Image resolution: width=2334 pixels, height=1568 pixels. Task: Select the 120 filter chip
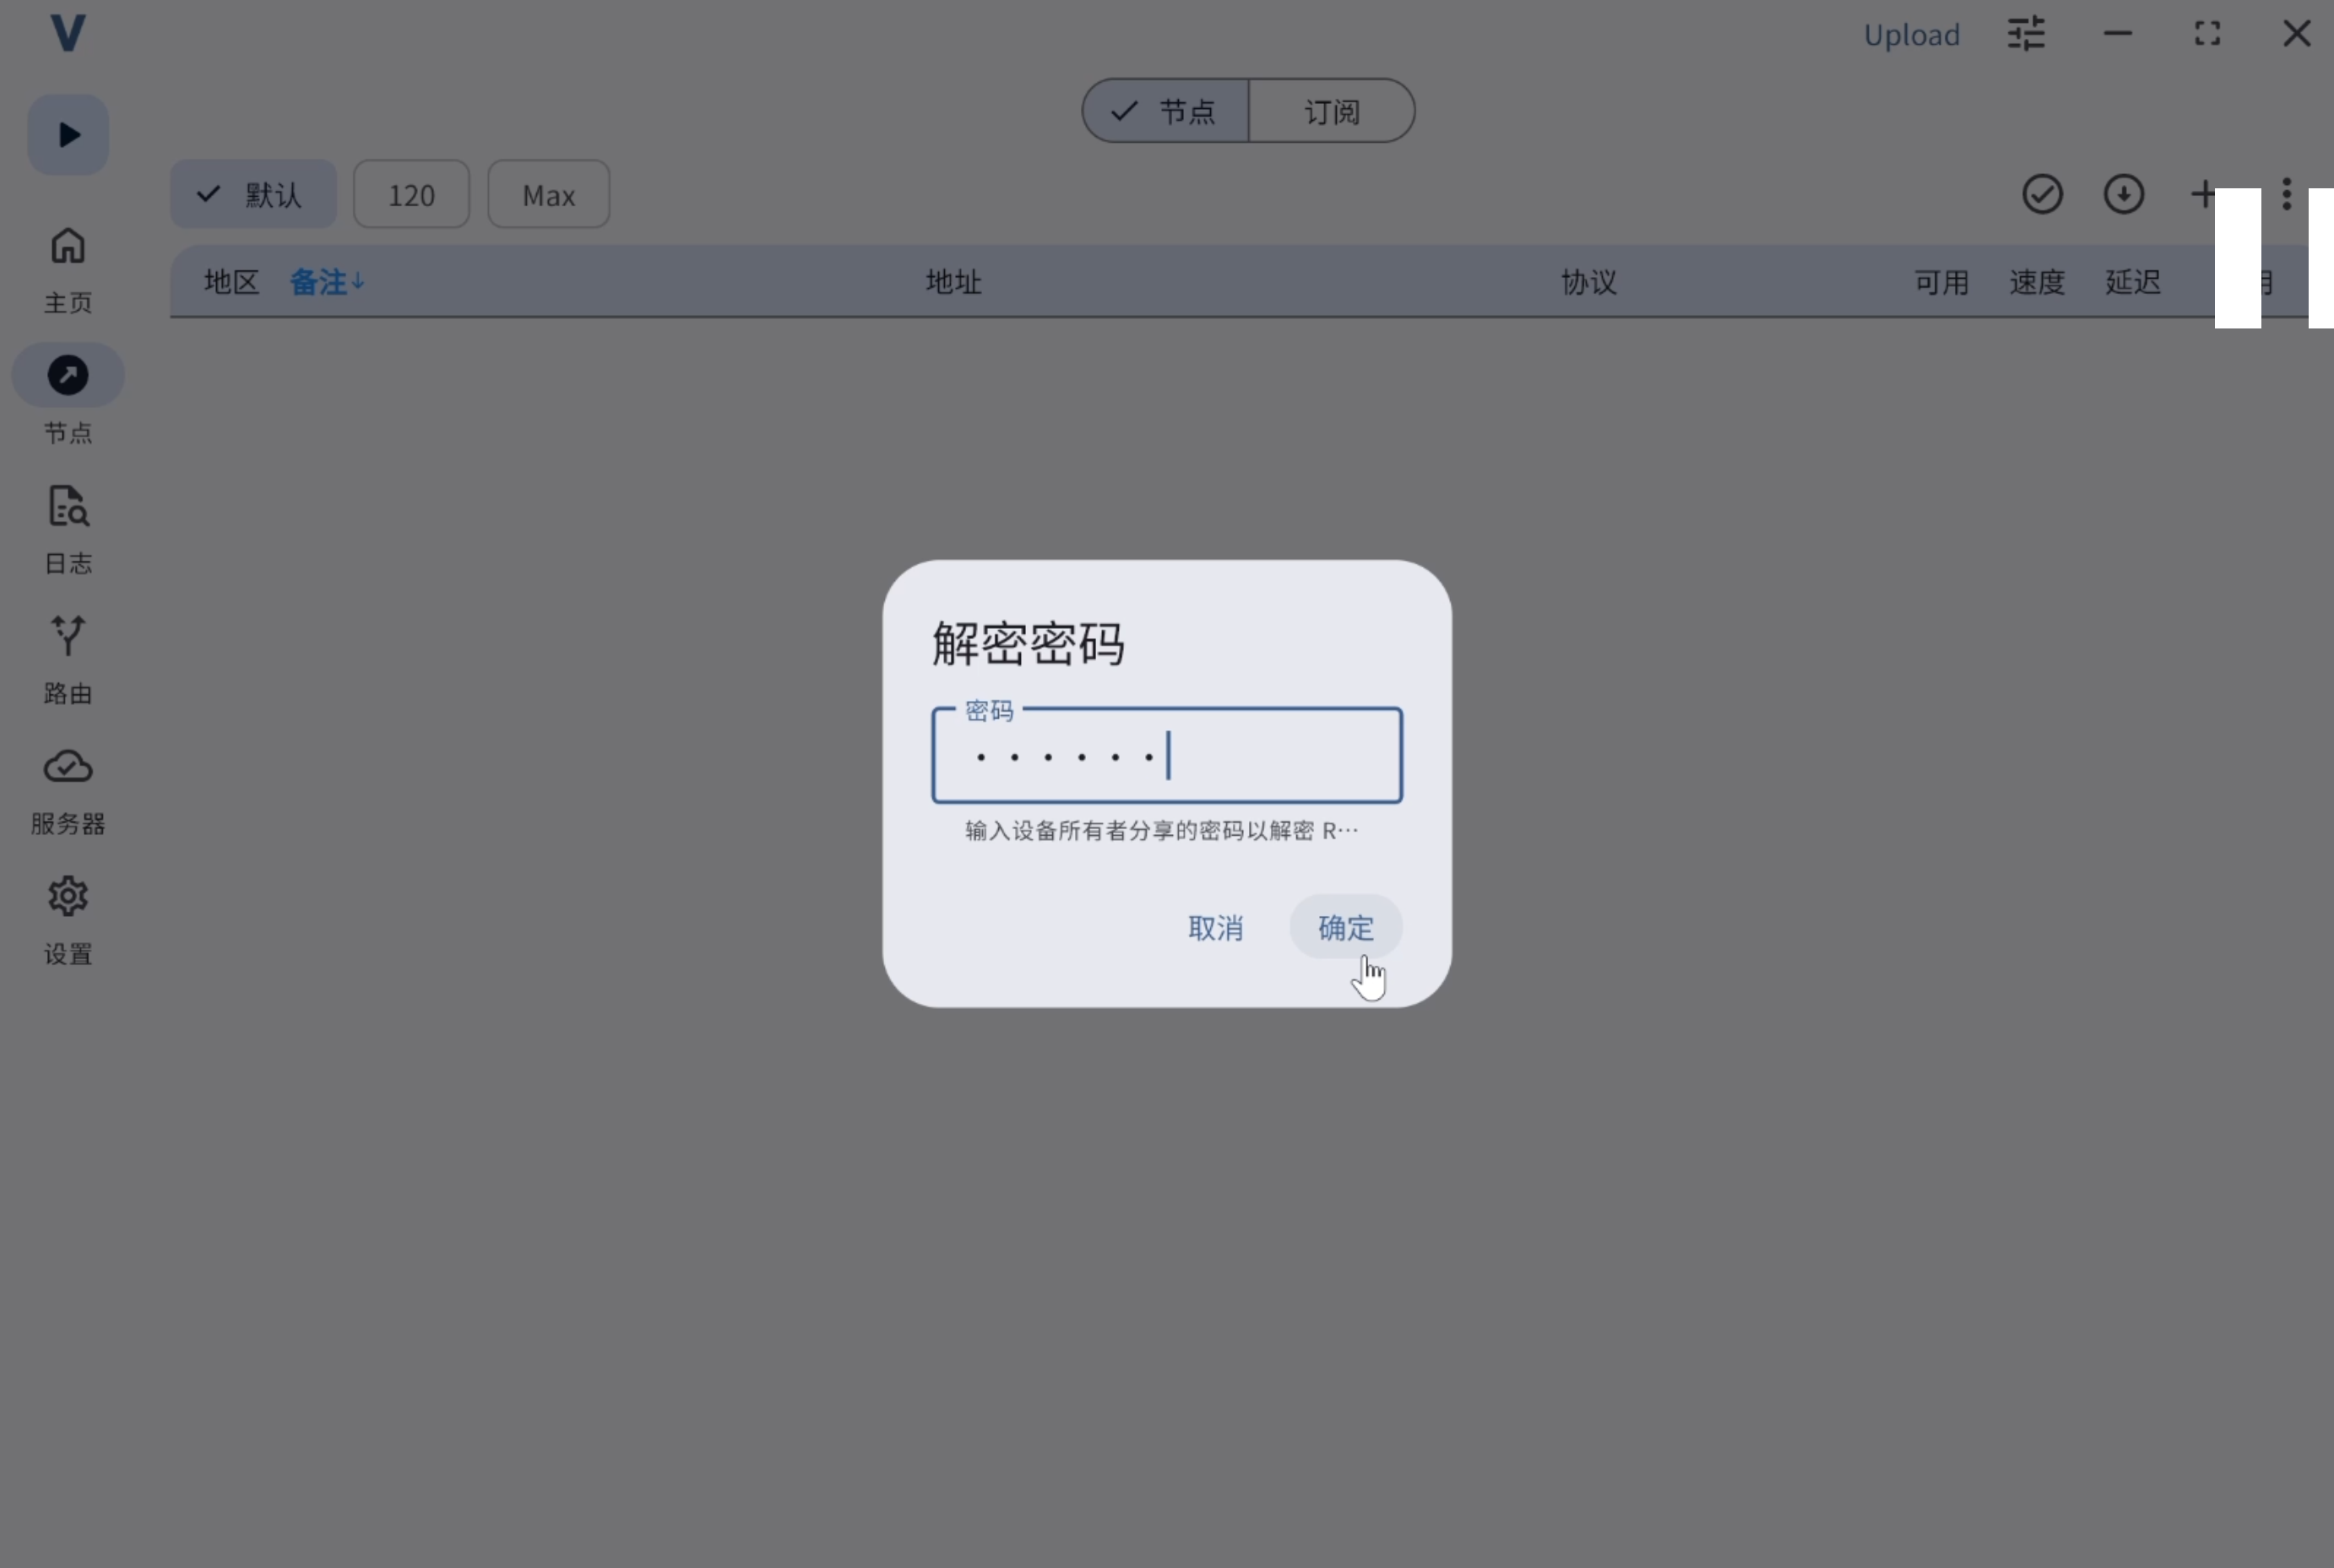tap(411, 194)
